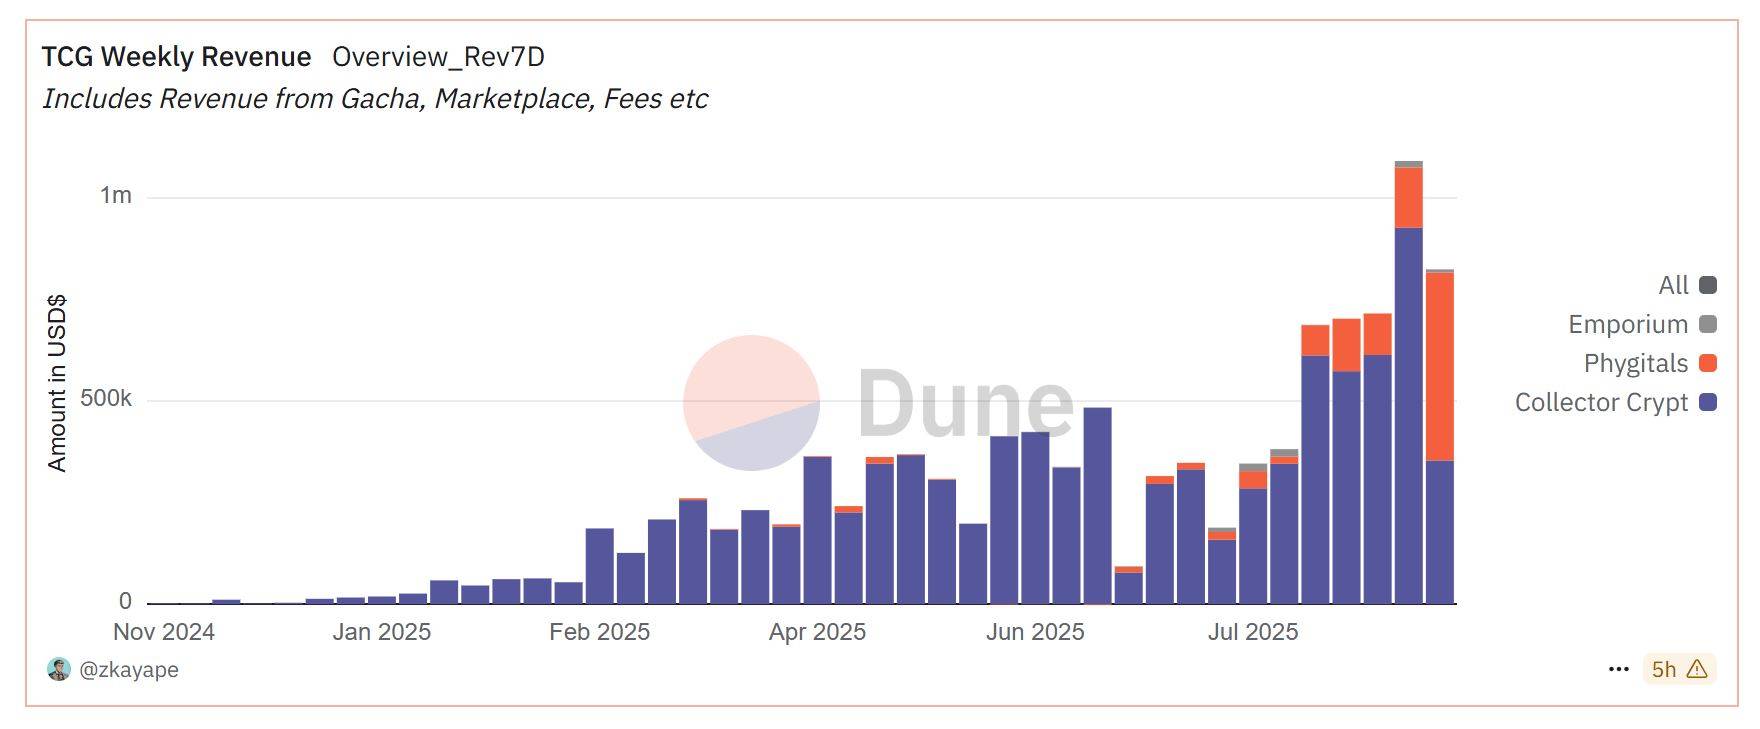Toggle the Collector Crypt legend entry
Screen dimensions: 1760x729
pos(1616,402)
